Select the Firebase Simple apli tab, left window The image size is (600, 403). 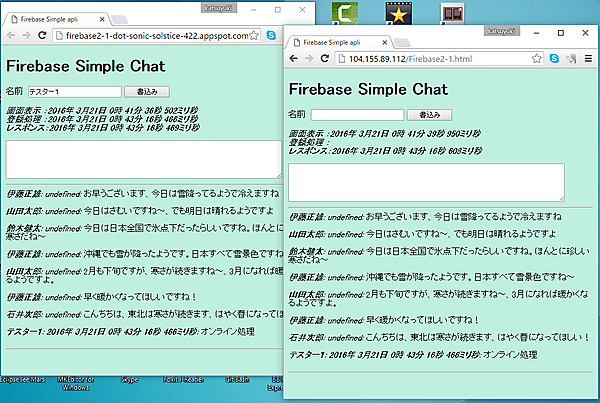click(x=56, y=19)
